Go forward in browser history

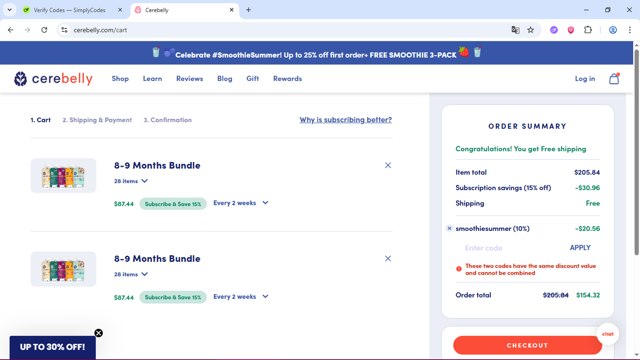click(x=27, y=30)
